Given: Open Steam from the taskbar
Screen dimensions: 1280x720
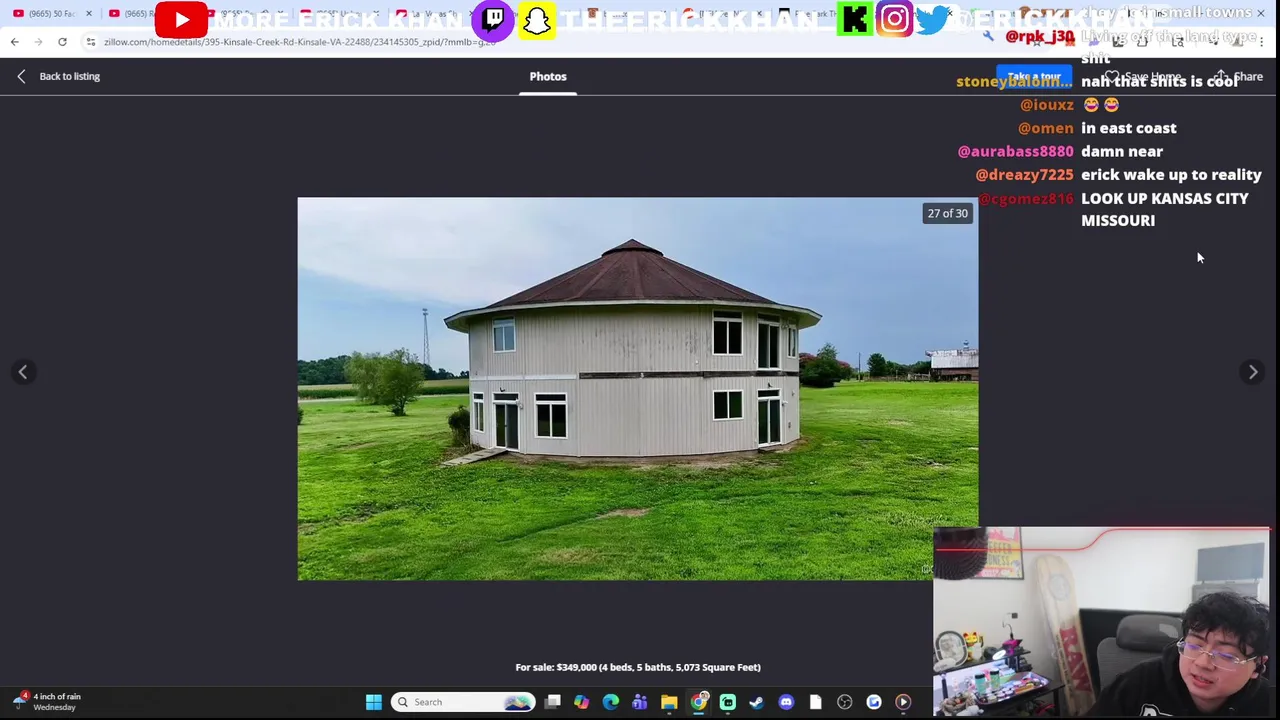Looking at the screenshot, I should 757,702.
